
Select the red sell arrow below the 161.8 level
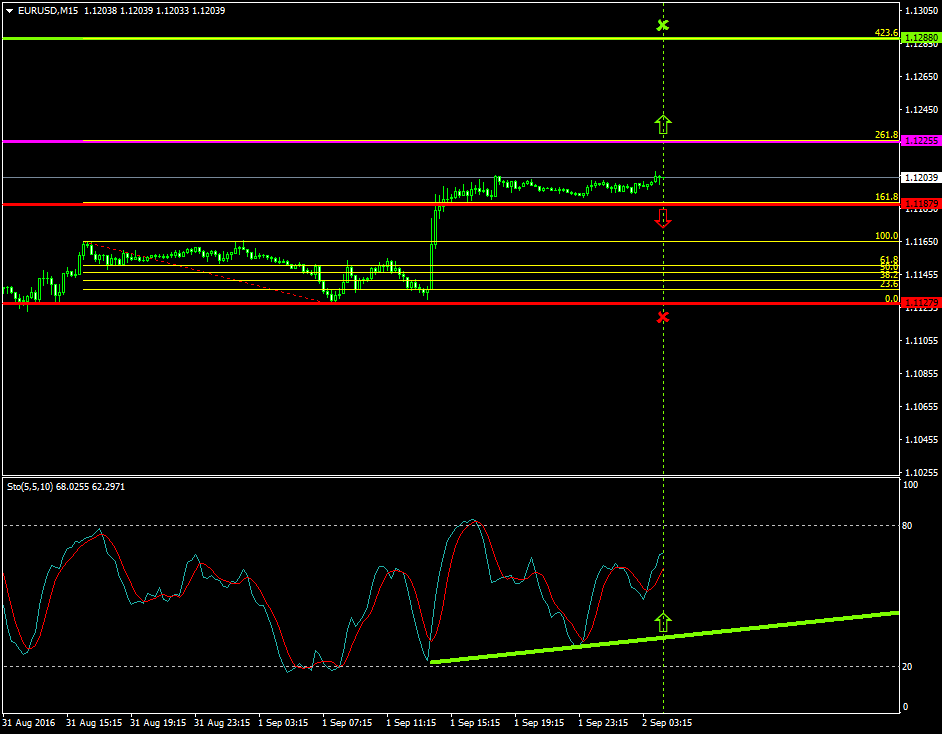(663, 216)
